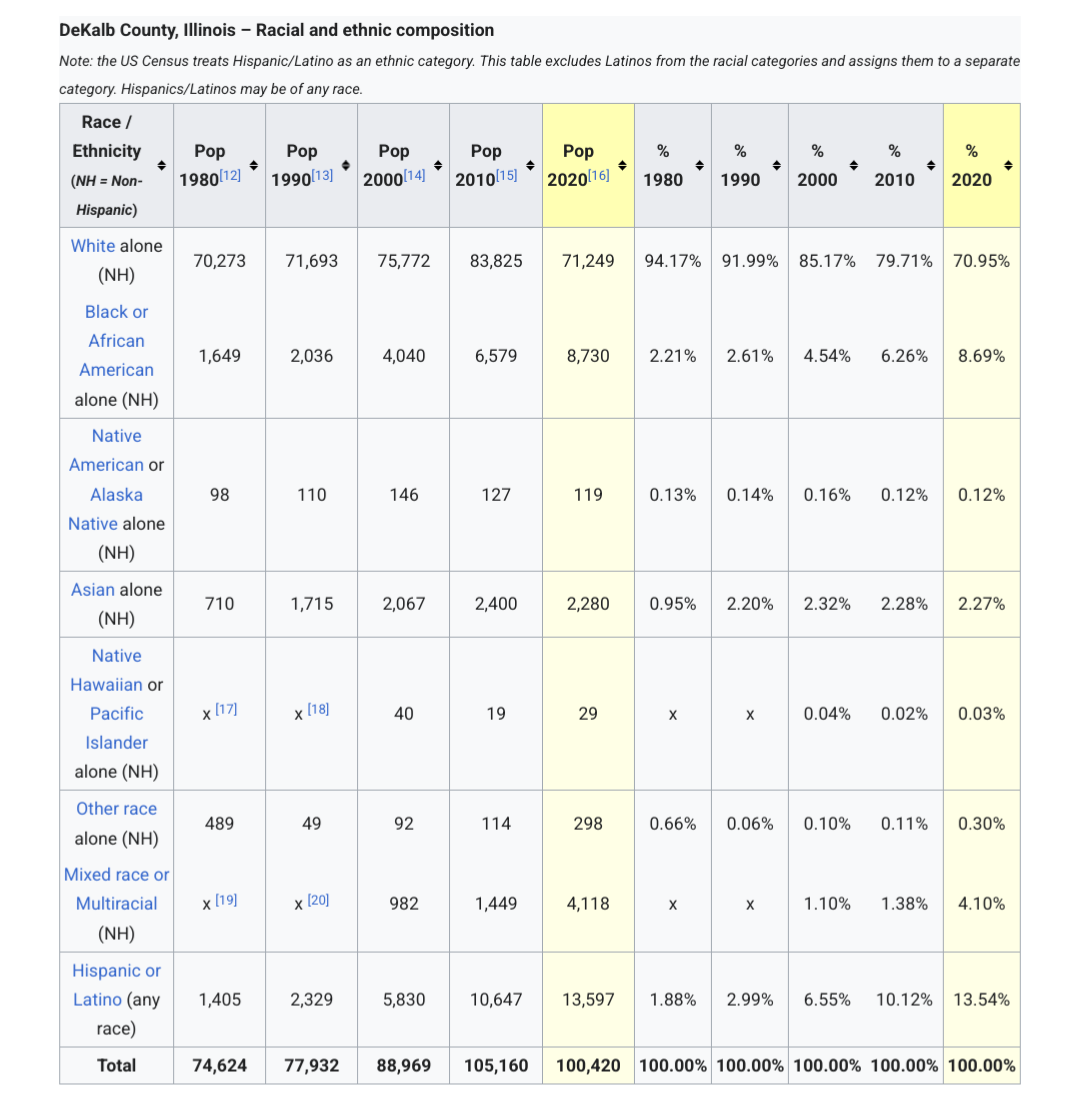1080x1104 pixels.
Task: Open the Native Hawaiian link
Action: pos(107,670)
